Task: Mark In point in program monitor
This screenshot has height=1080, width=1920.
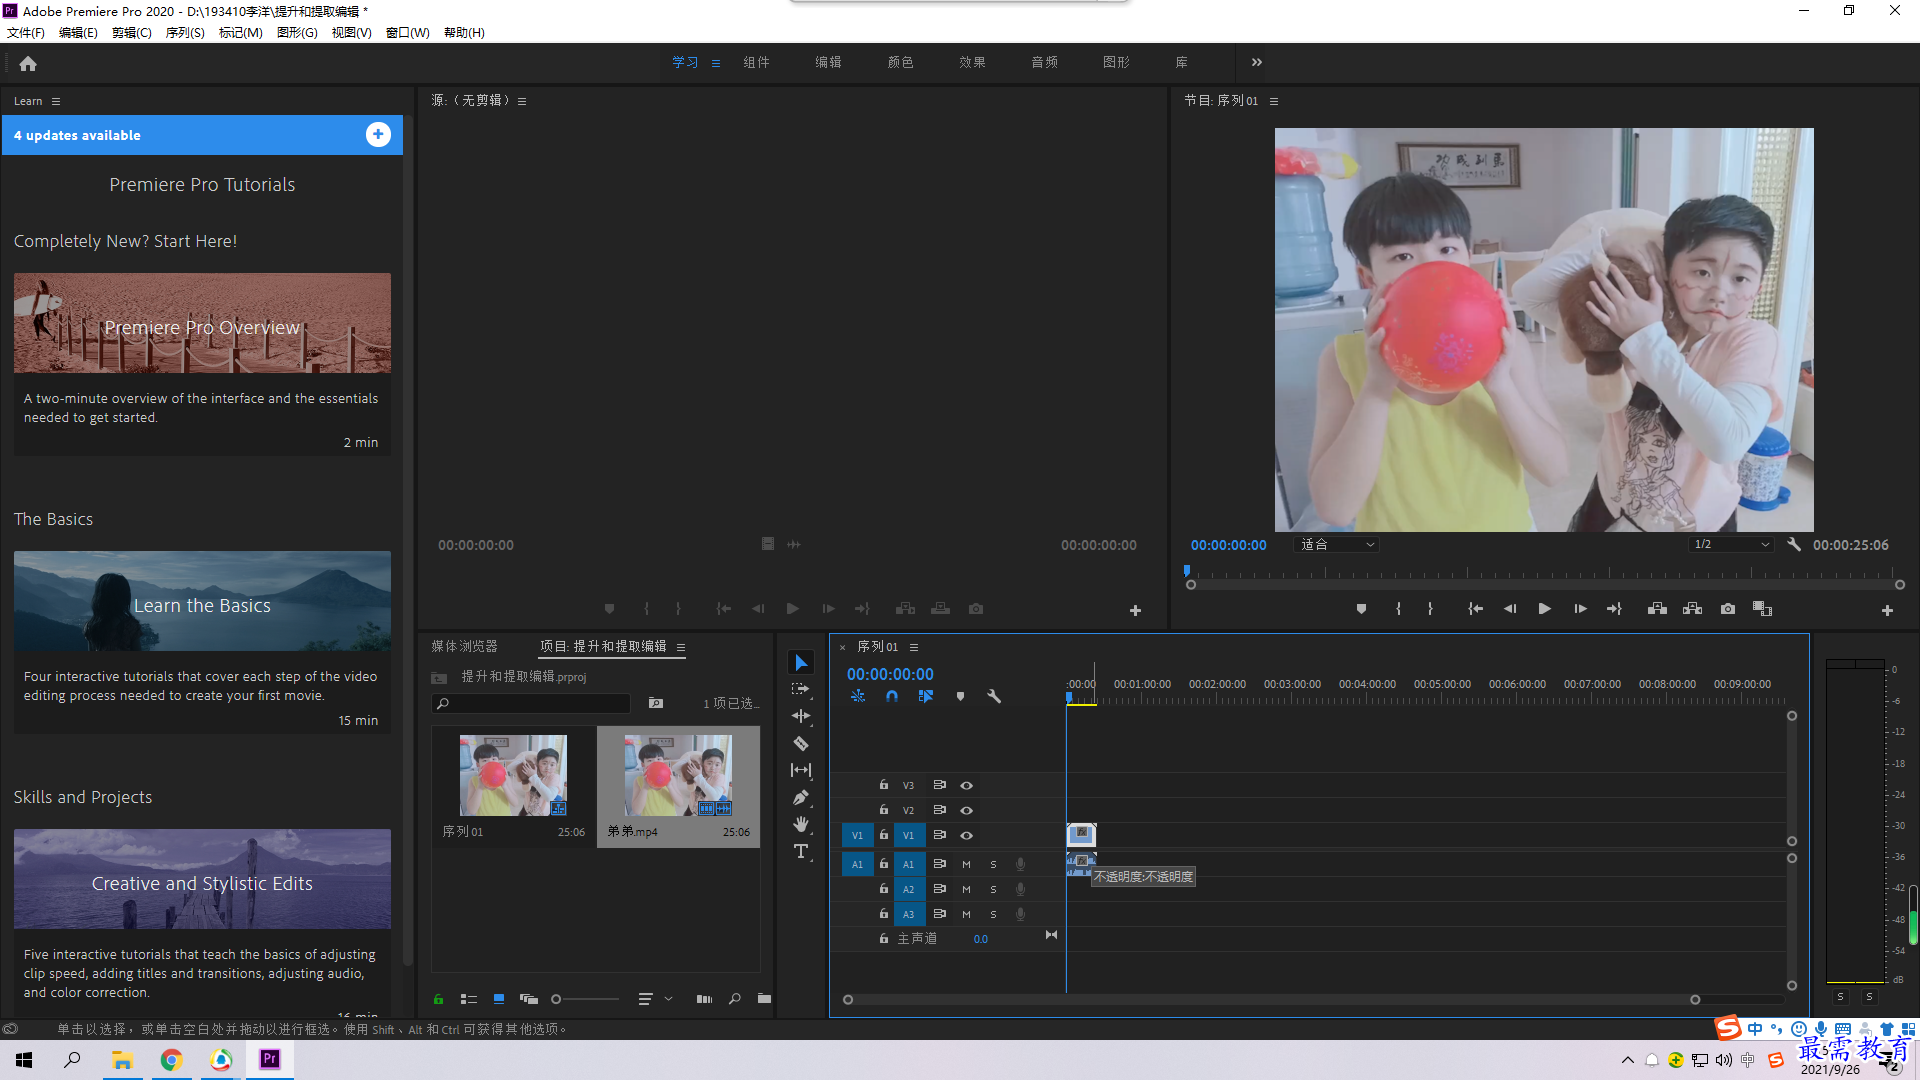Action: click(1398, 609)
